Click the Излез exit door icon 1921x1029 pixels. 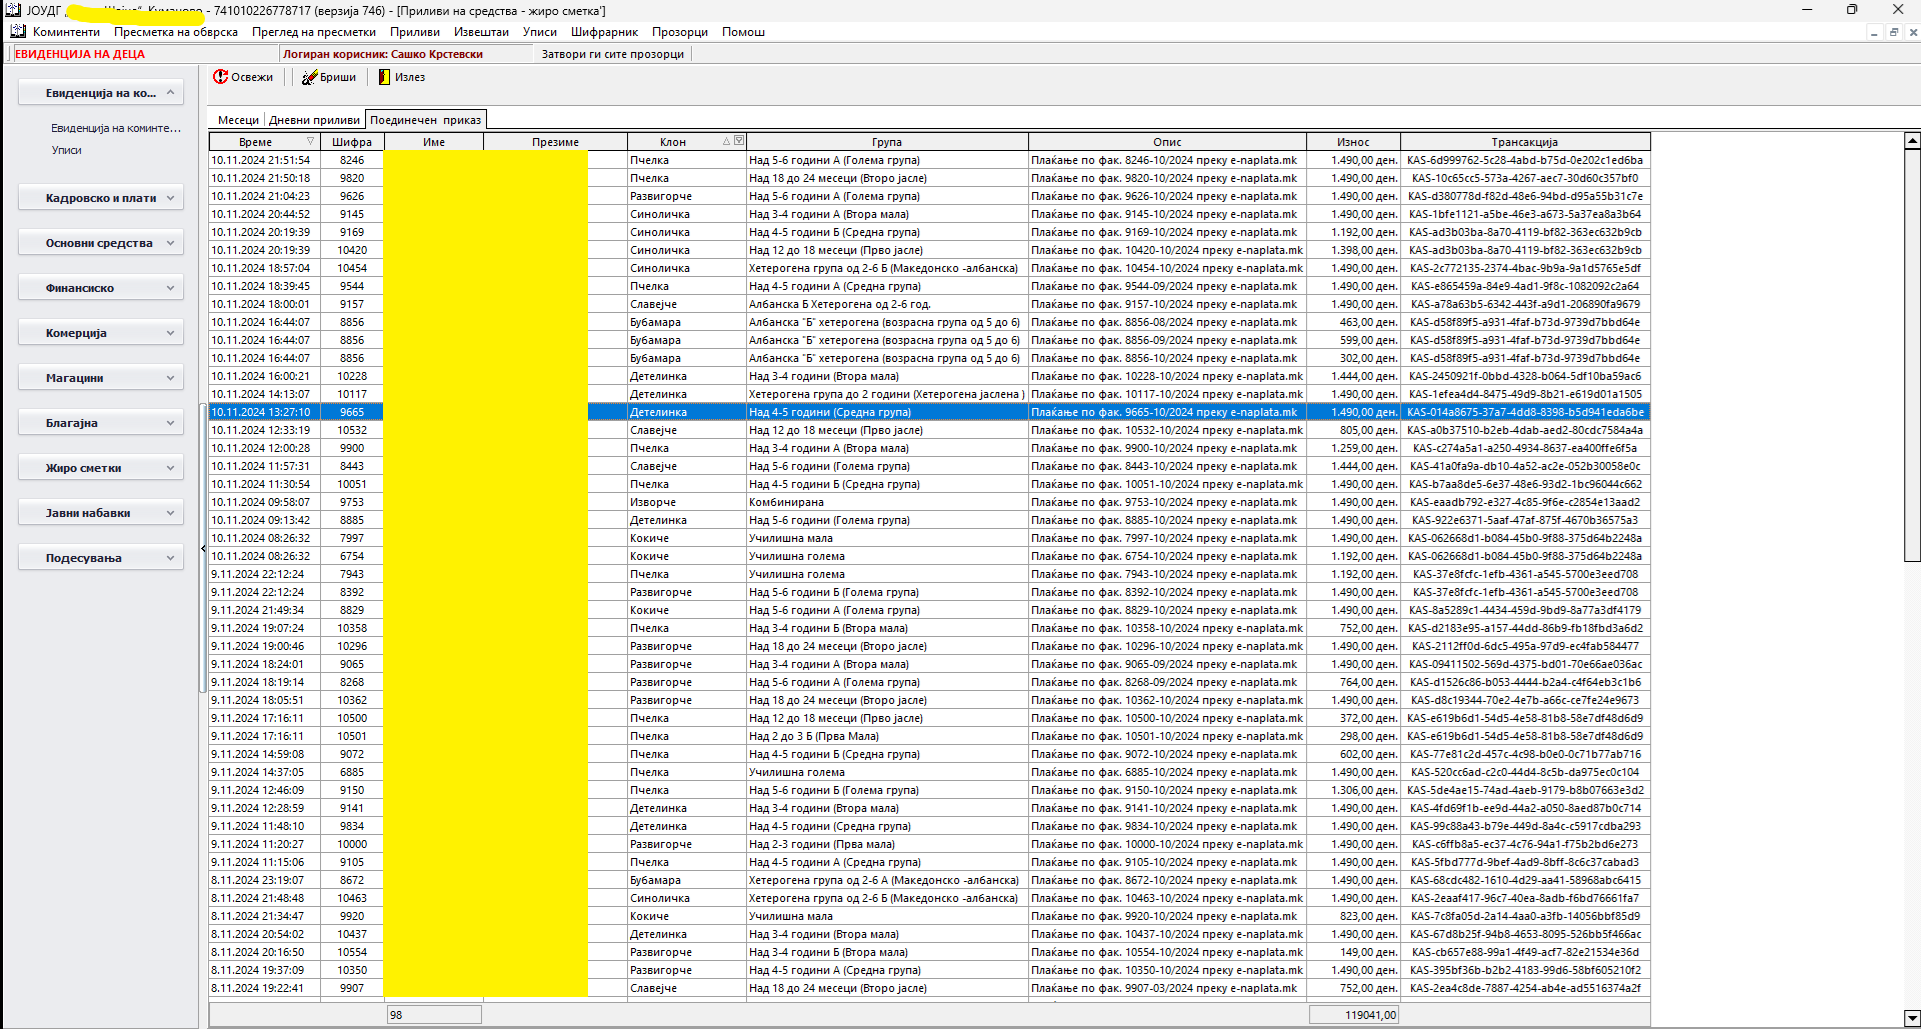point(384,77)
